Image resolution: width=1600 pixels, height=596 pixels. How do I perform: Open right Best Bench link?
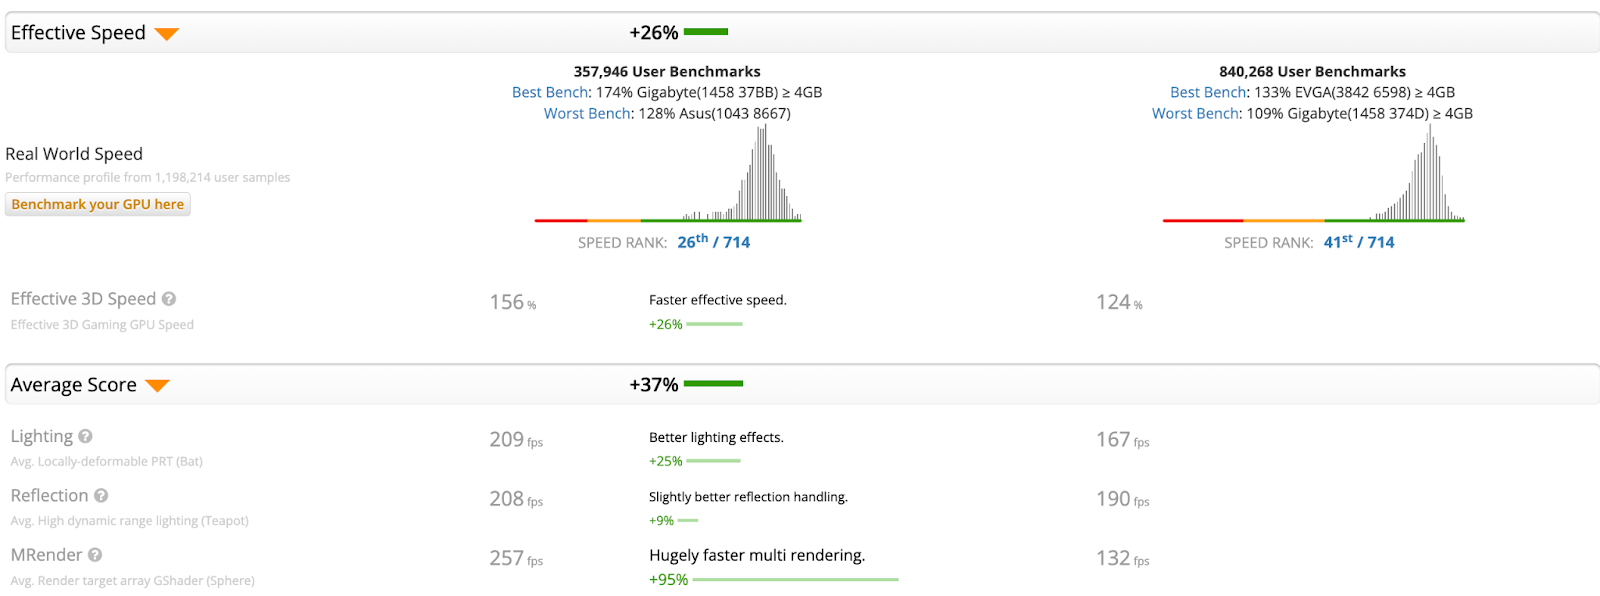tap(1208, 92)
